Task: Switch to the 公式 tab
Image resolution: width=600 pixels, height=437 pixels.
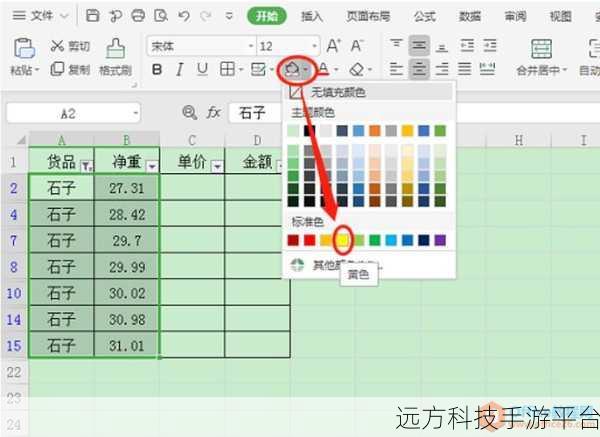Action: tap(425, 16)
